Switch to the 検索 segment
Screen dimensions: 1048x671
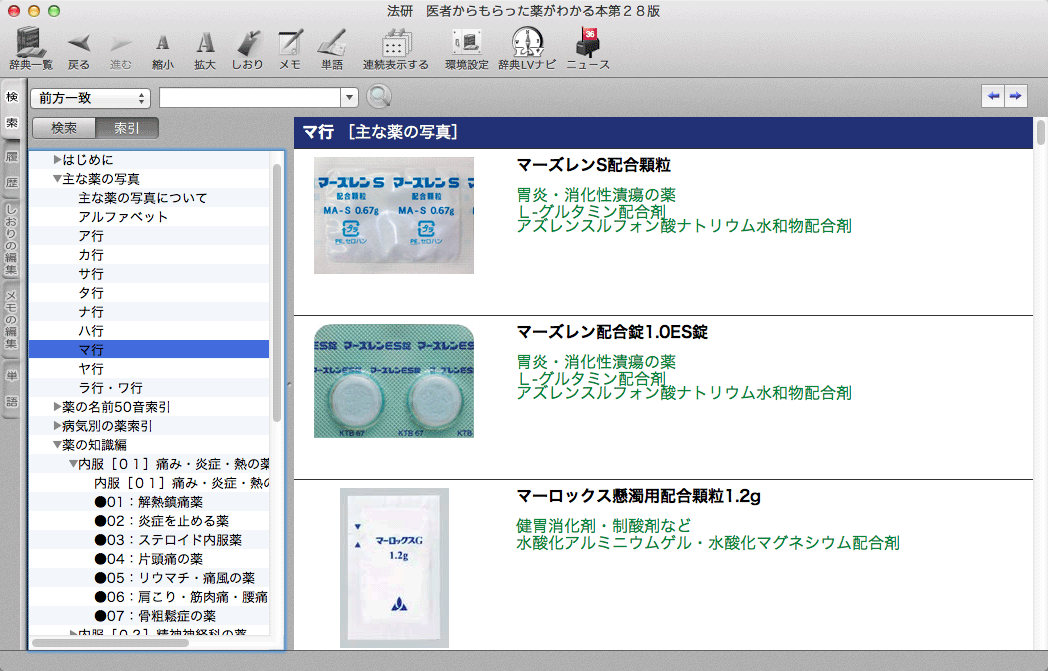64,128
